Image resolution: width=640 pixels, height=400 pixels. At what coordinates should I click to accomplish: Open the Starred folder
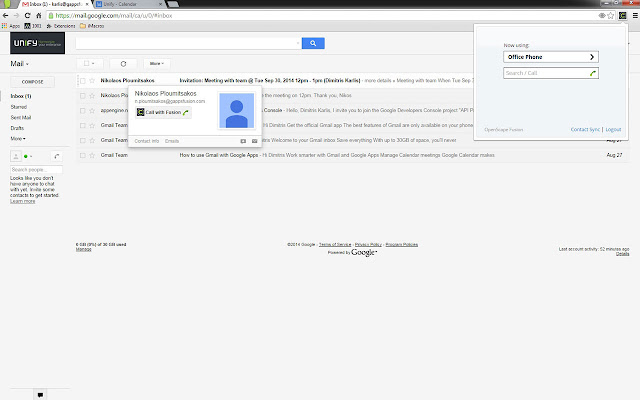coord(19,107)
